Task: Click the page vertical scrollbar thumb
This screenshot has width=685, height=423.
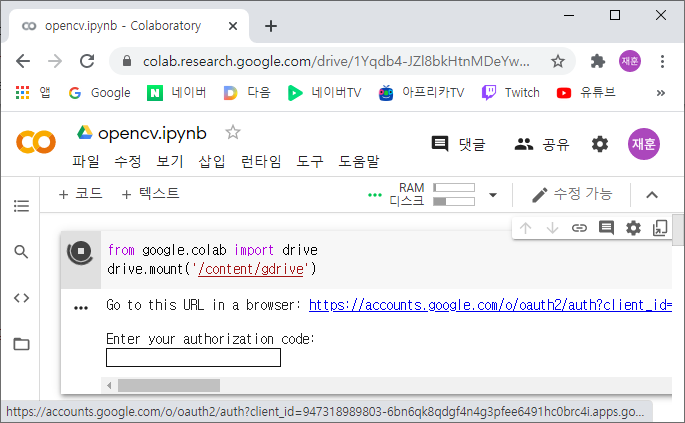Action: coord(678,231)
